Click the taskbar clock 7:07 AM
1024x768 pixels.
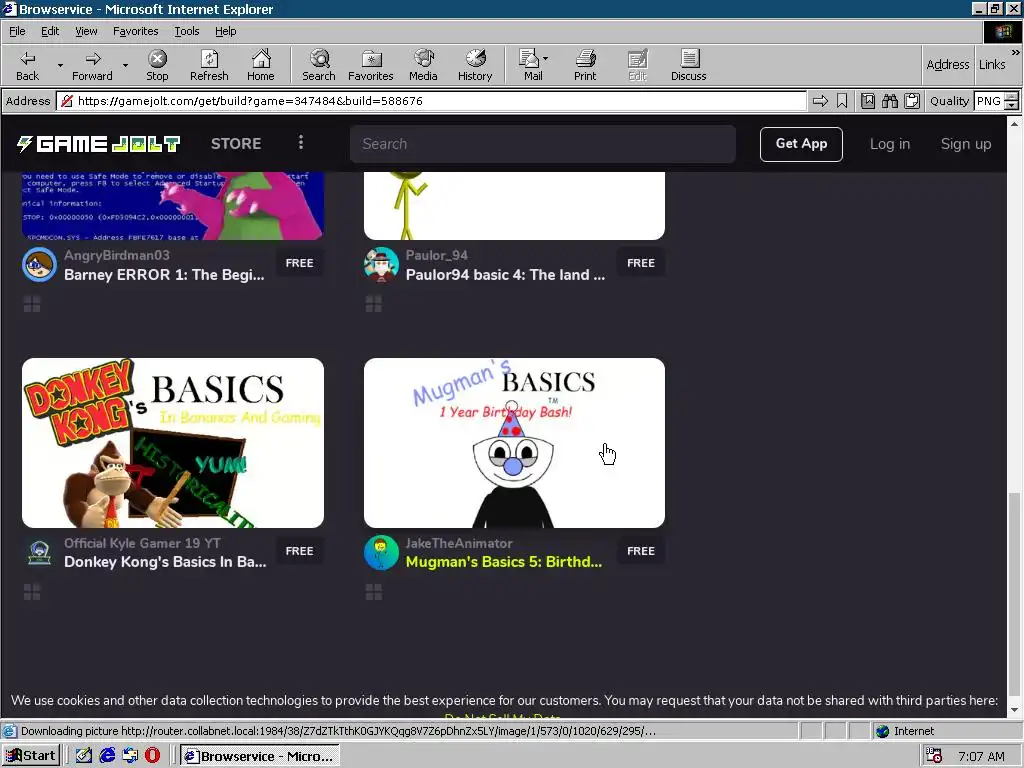pyautogui.click(x=981, y=756)
